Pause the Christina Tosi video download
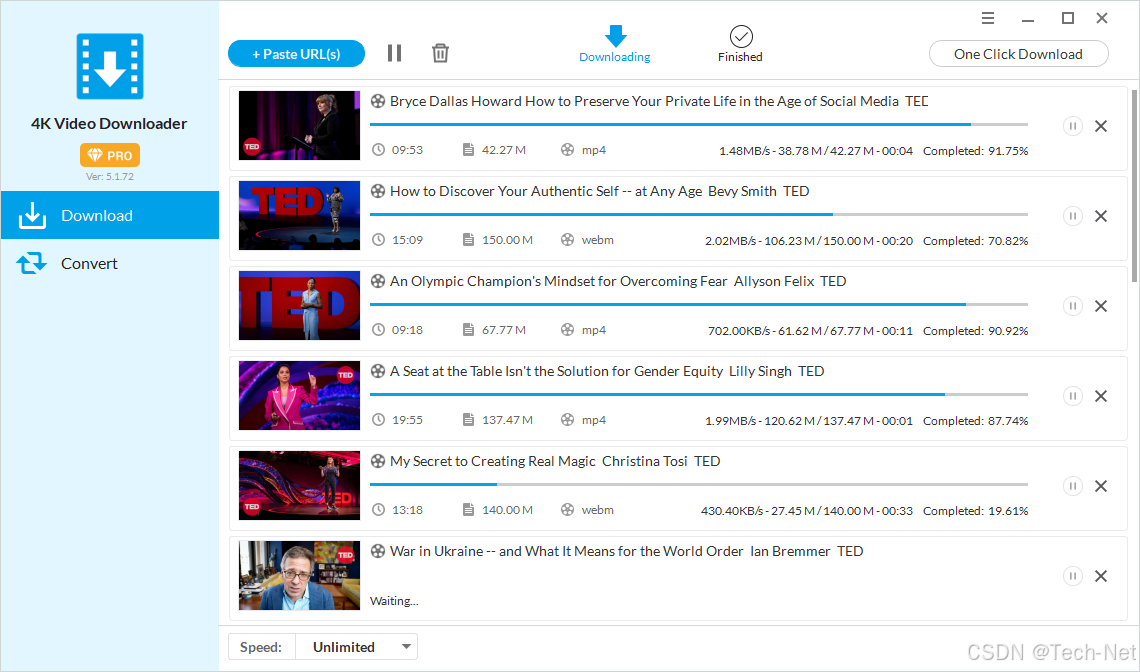1140x672 pixels. coord(1072,486)
